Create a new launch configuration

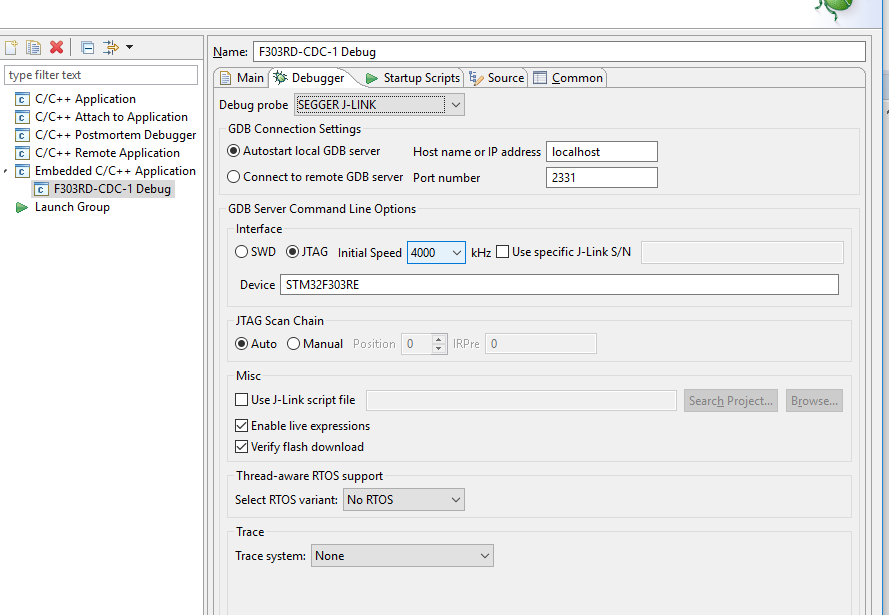point(11,46)
